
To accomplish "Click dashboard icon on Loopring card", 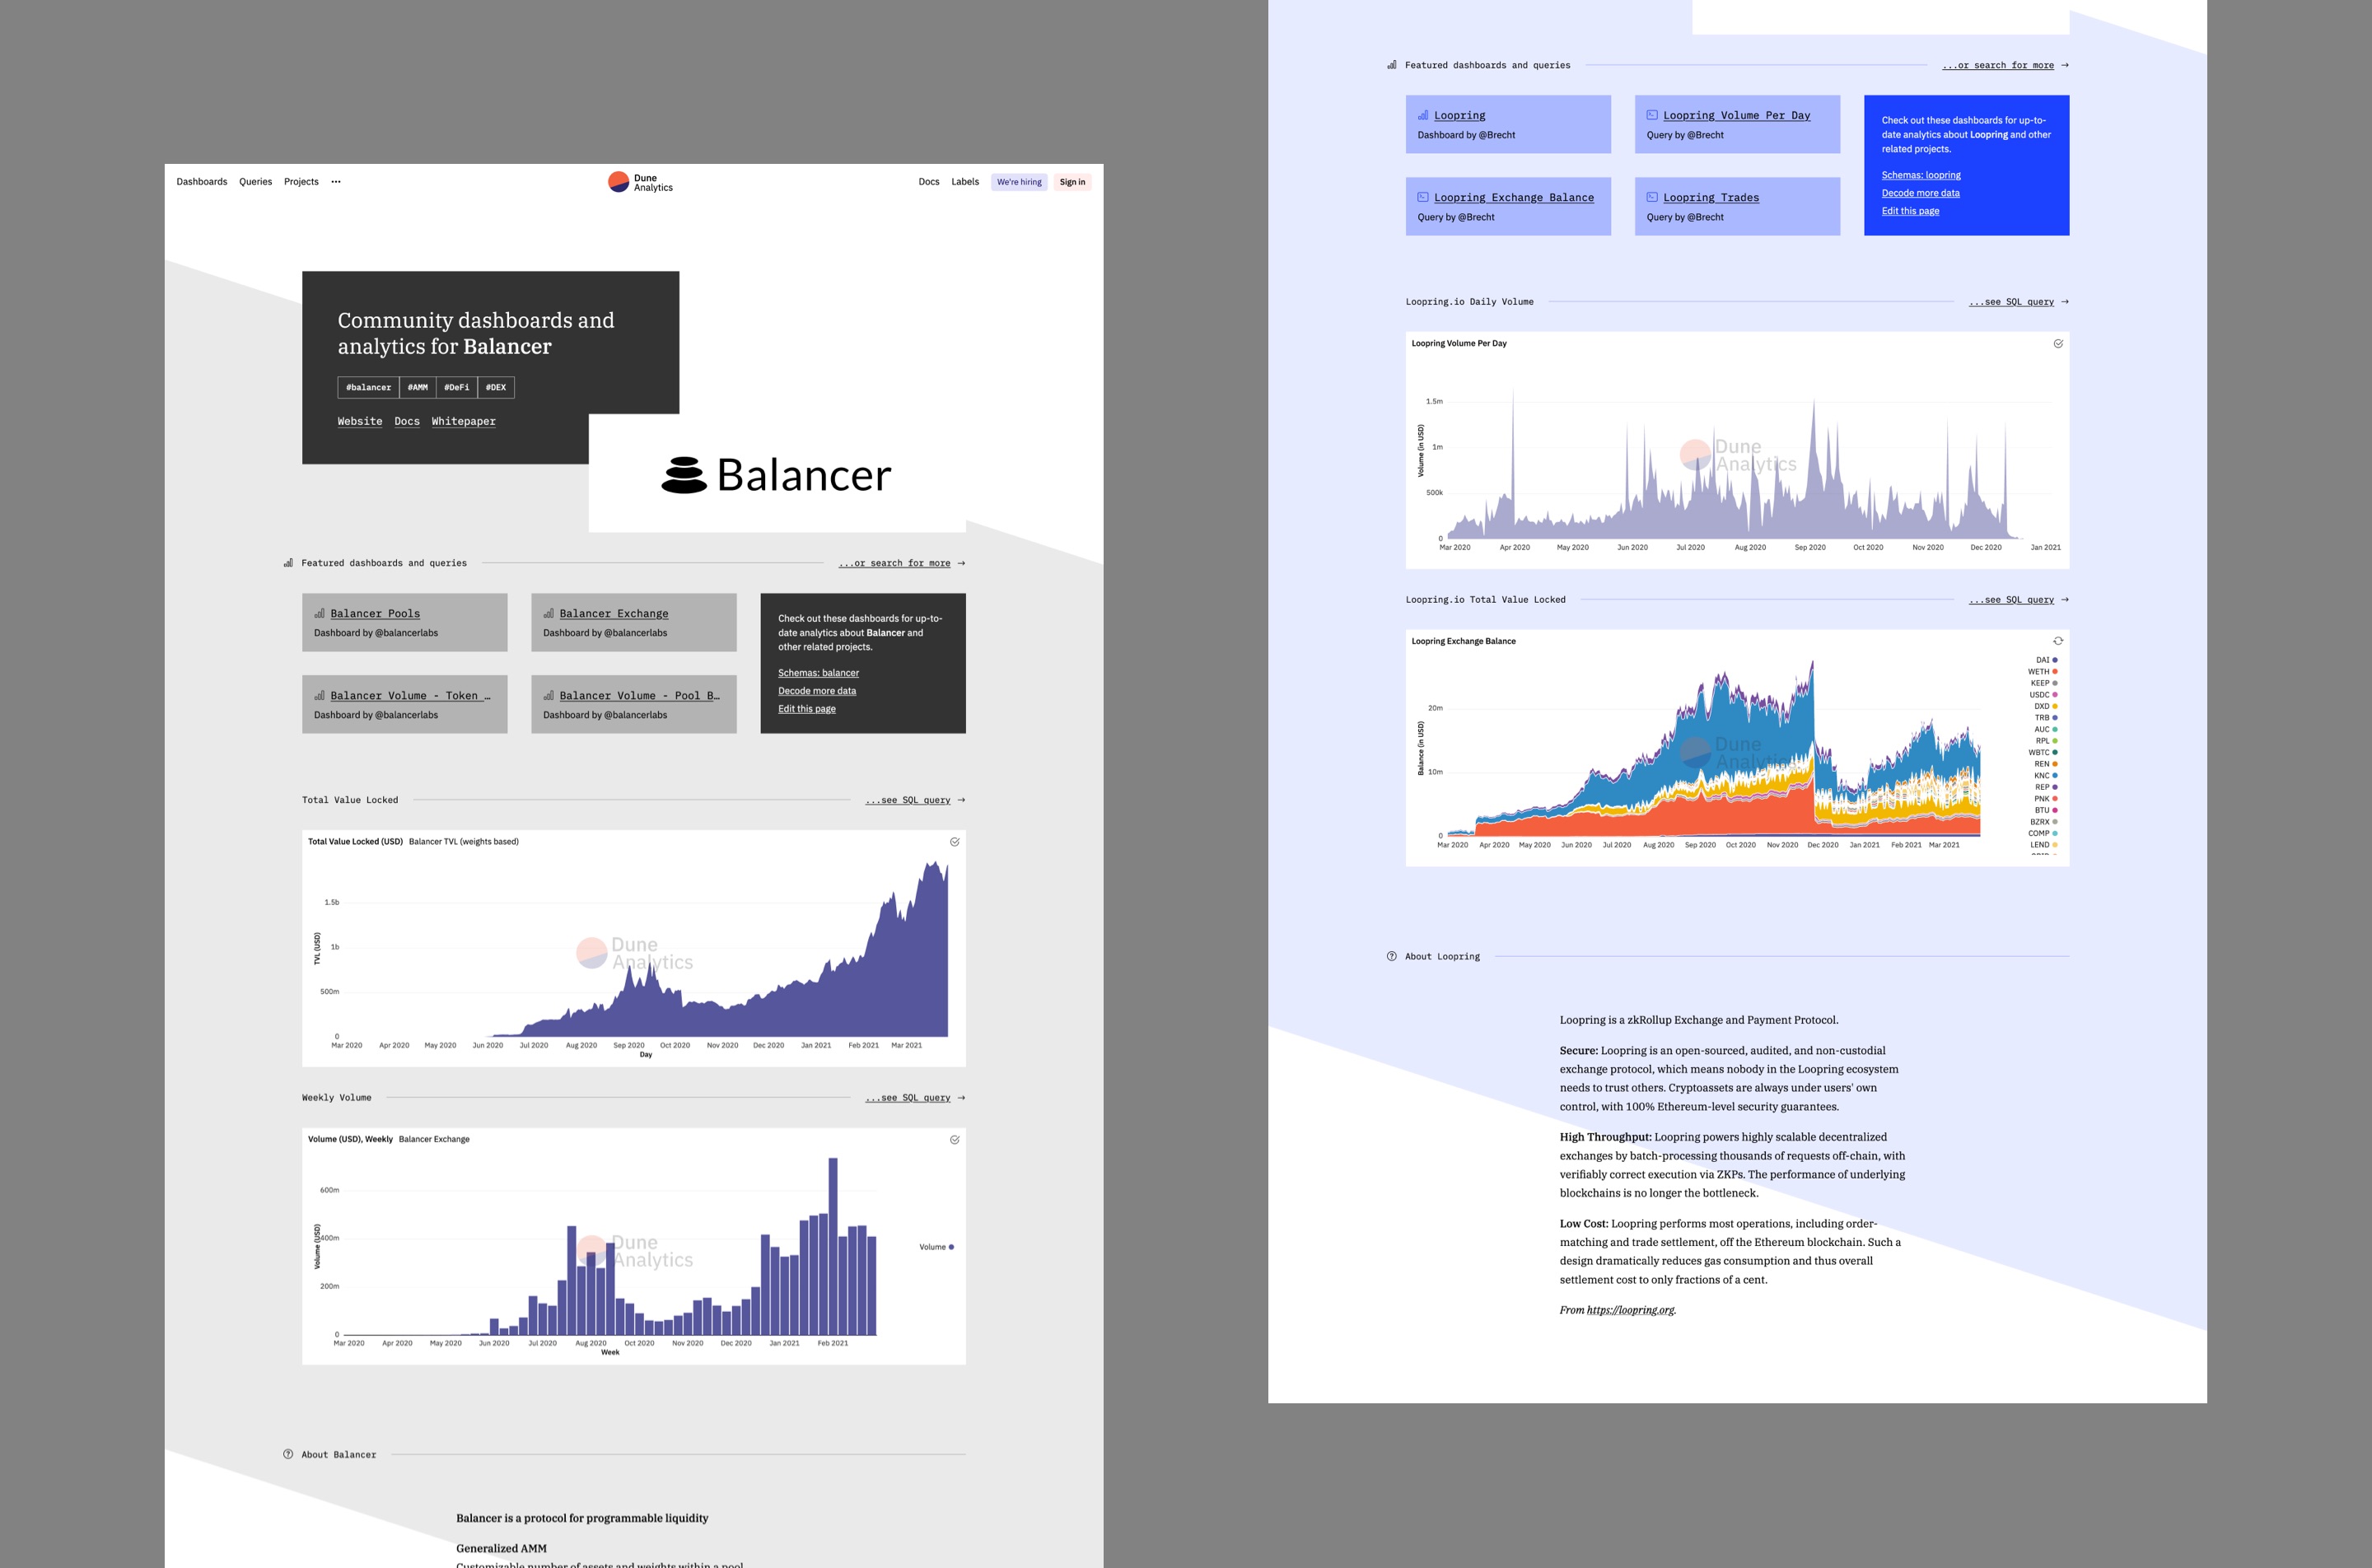I will coord(1423,115).
